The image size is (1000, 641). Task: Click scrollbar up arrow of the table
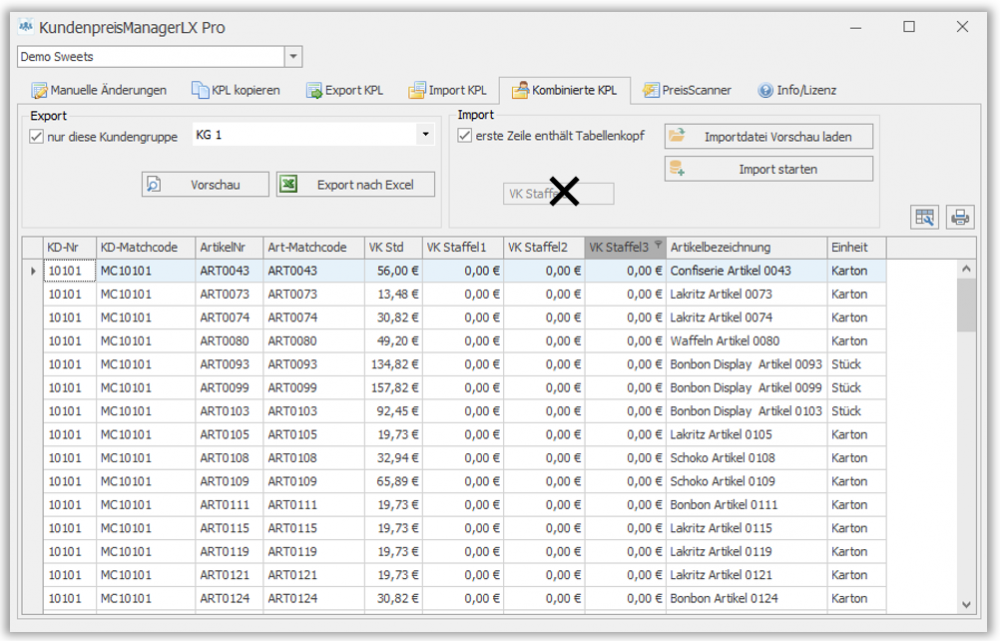click(x=966, y=269)
